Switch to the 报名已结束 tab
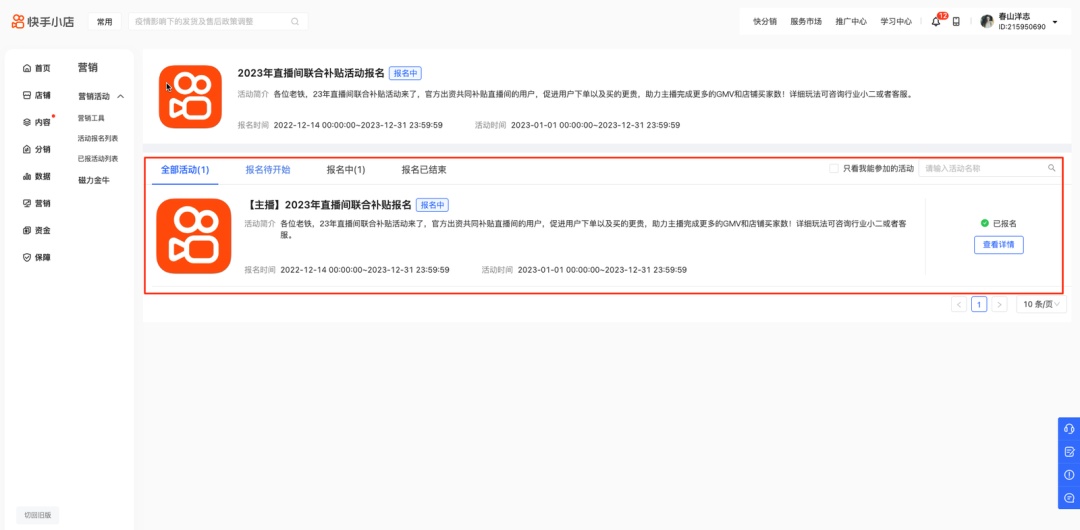 point(424,170)
